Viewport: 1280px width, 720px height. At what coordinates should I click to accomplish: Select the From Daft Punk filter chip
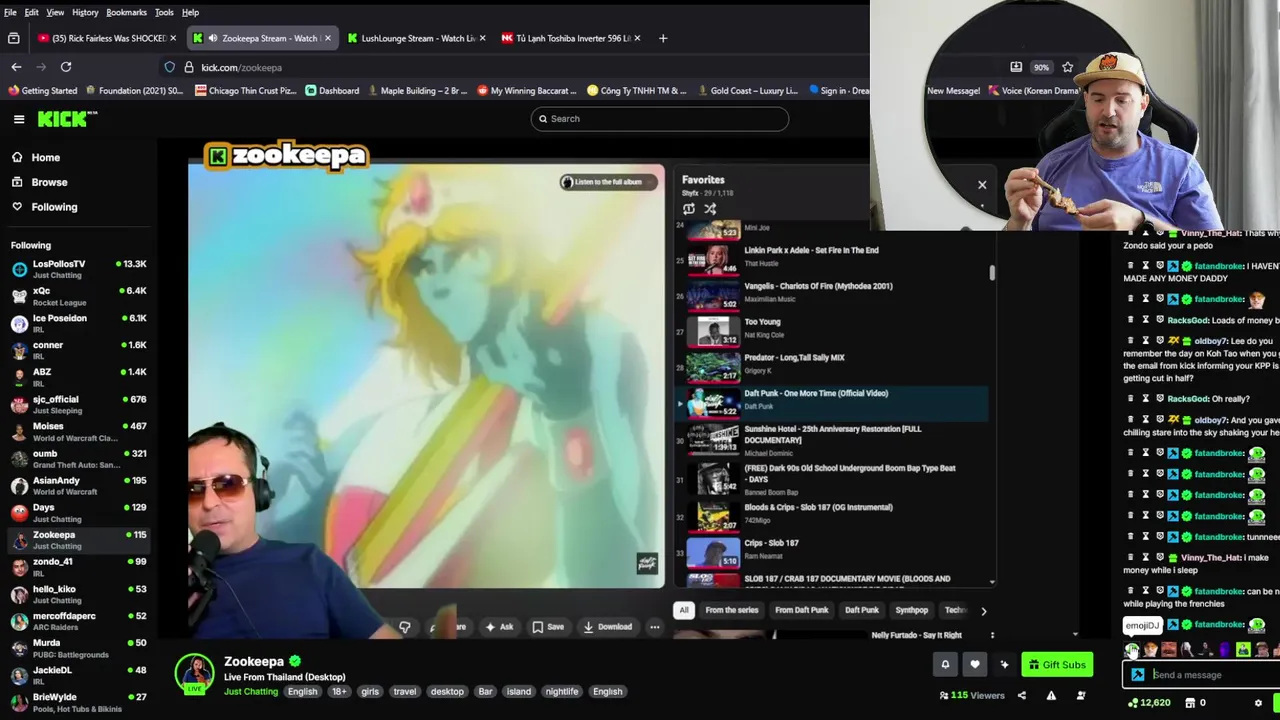click(801, 610)
